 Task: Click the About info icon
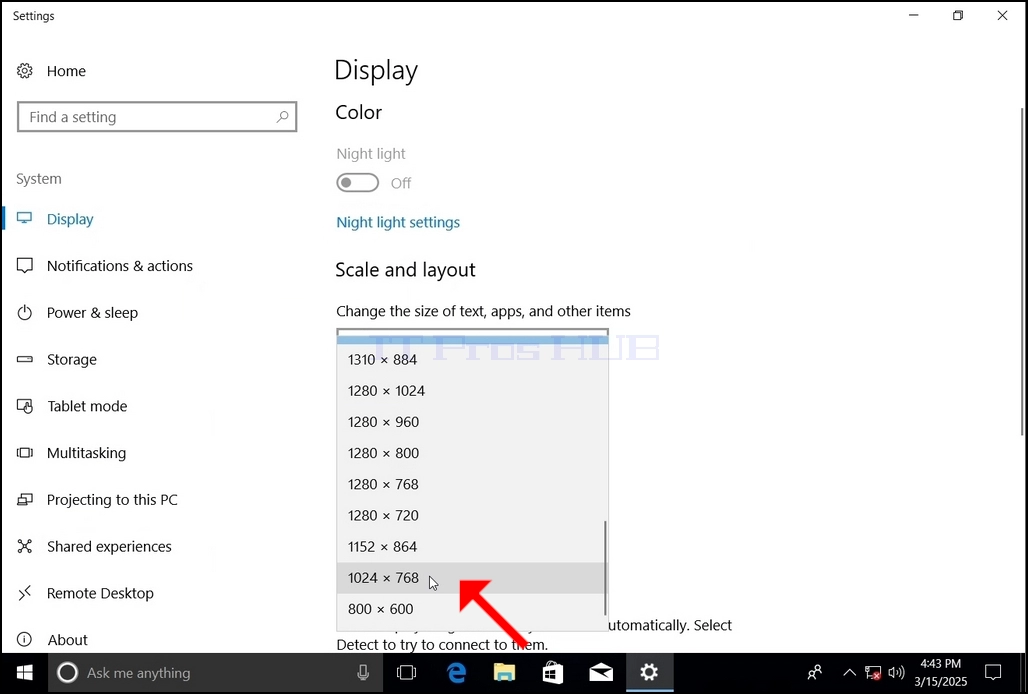[x=24, y=640]
